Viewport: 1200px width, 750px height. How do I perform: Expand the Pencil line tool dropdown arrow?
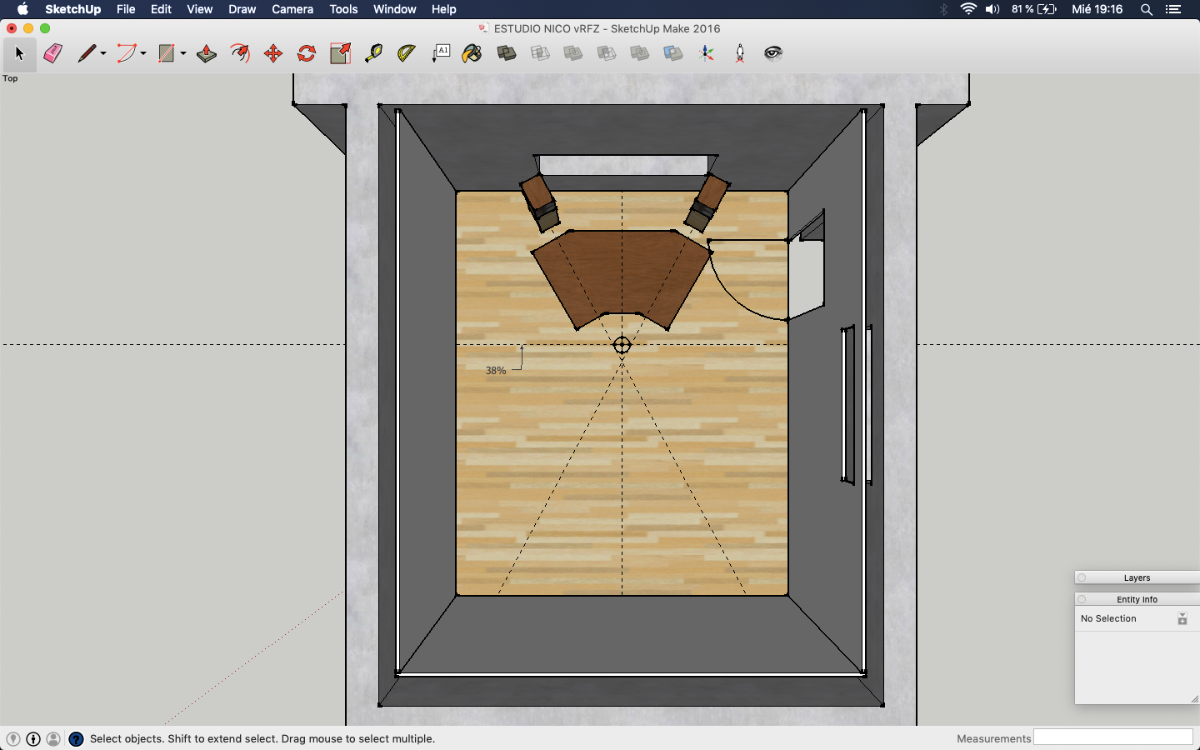pos(103,54)
